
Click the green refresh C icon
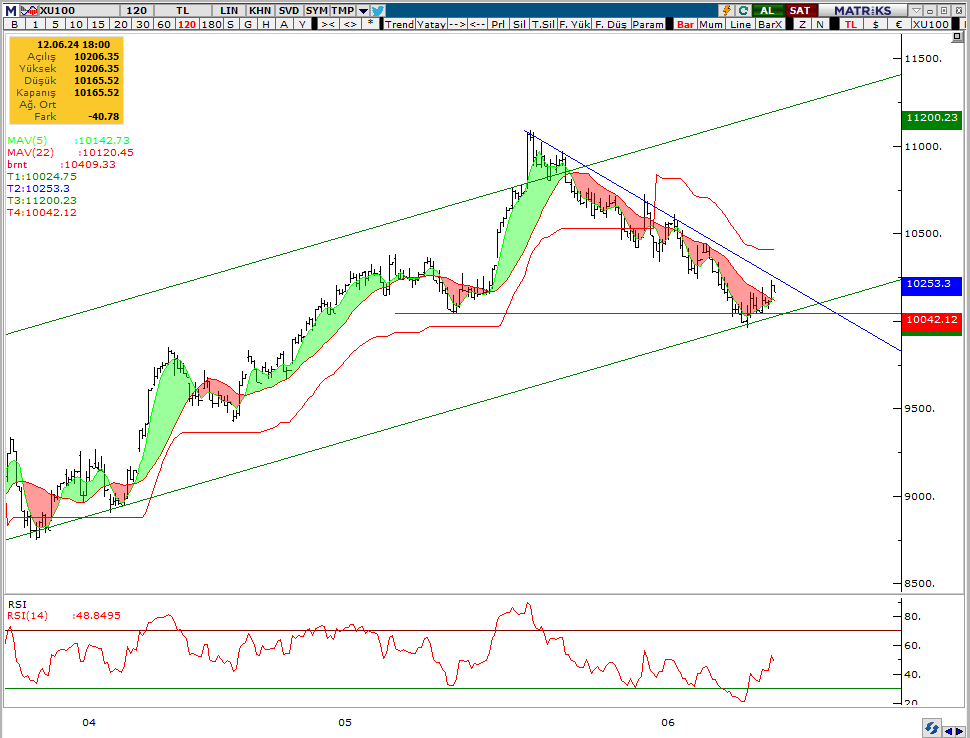(x=743, y=11)
